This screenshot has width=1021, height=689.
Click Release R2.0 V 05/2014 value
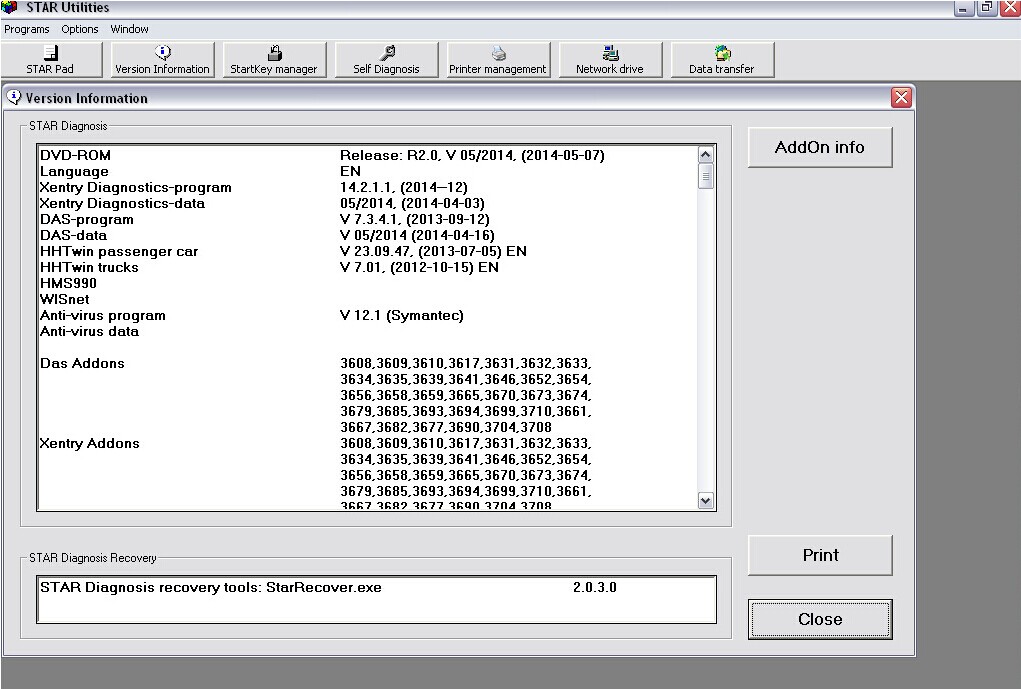pos(472,155)
